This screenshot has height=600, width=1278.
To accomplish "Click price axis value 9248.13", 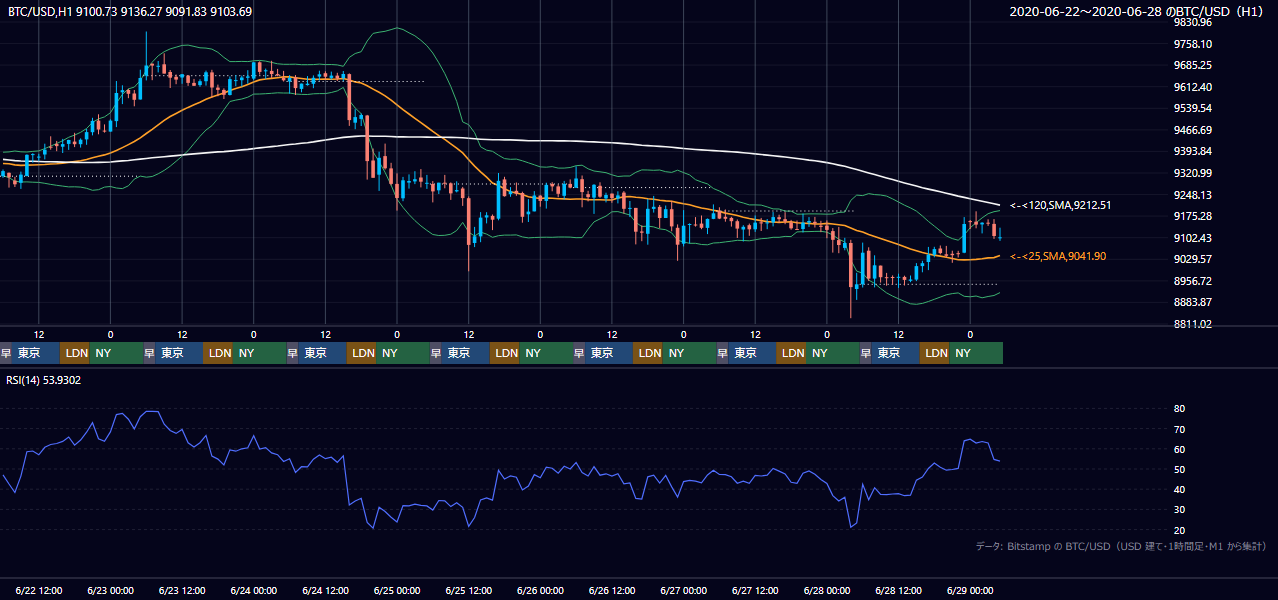I will point(1193,195).
